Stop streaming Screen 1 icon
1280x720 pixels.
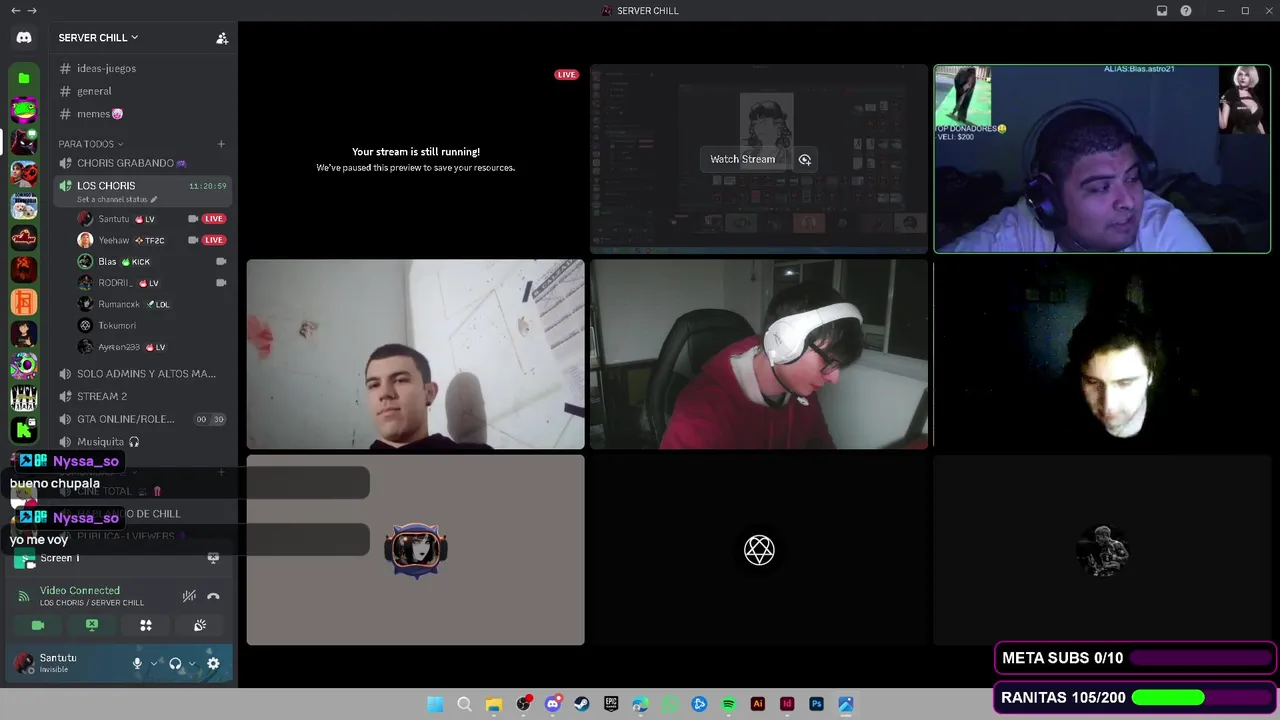[x=213, y=558]
